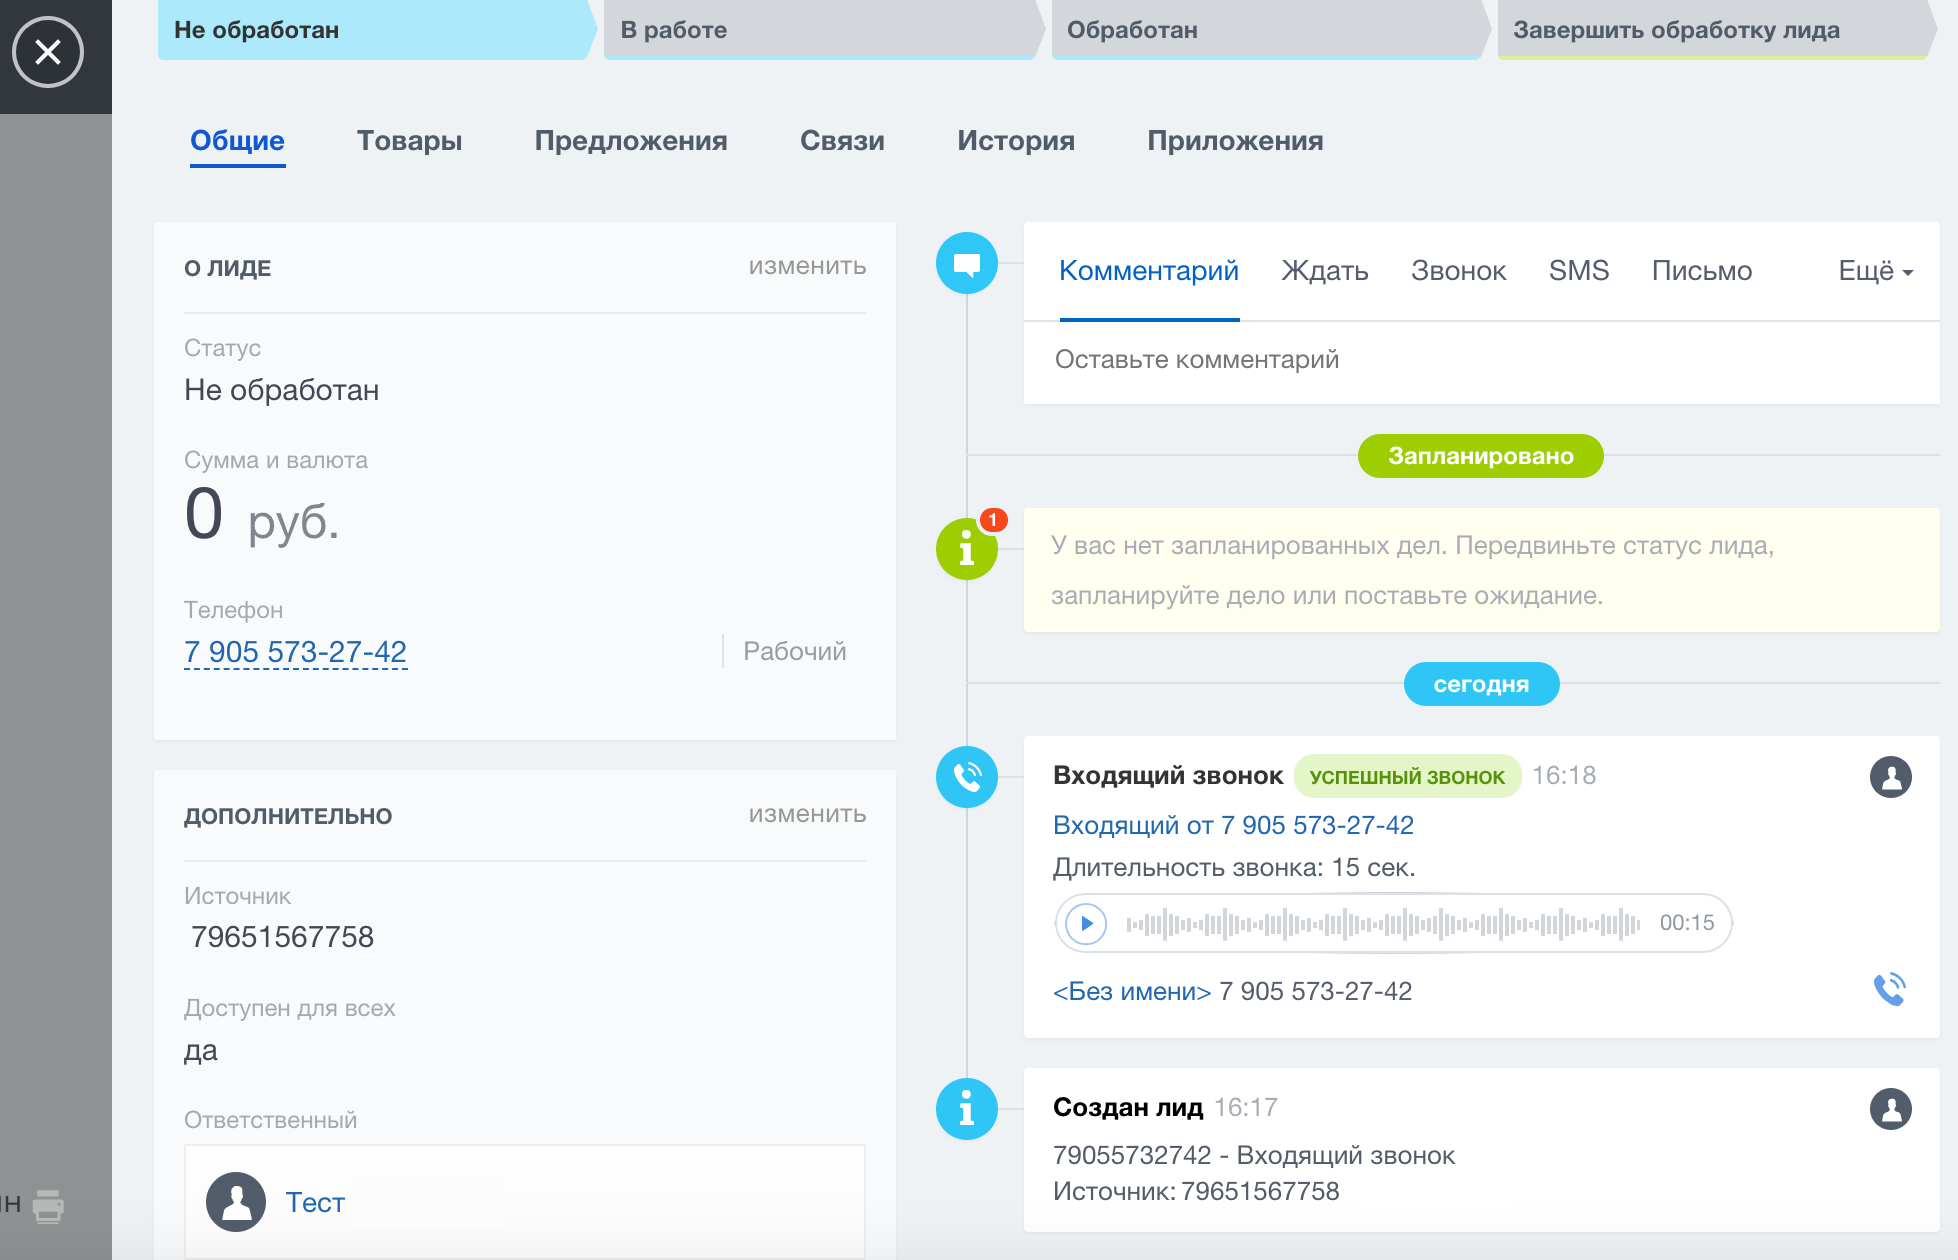
Task: Play the call recording audio
Action: [x=1086, y=923]
